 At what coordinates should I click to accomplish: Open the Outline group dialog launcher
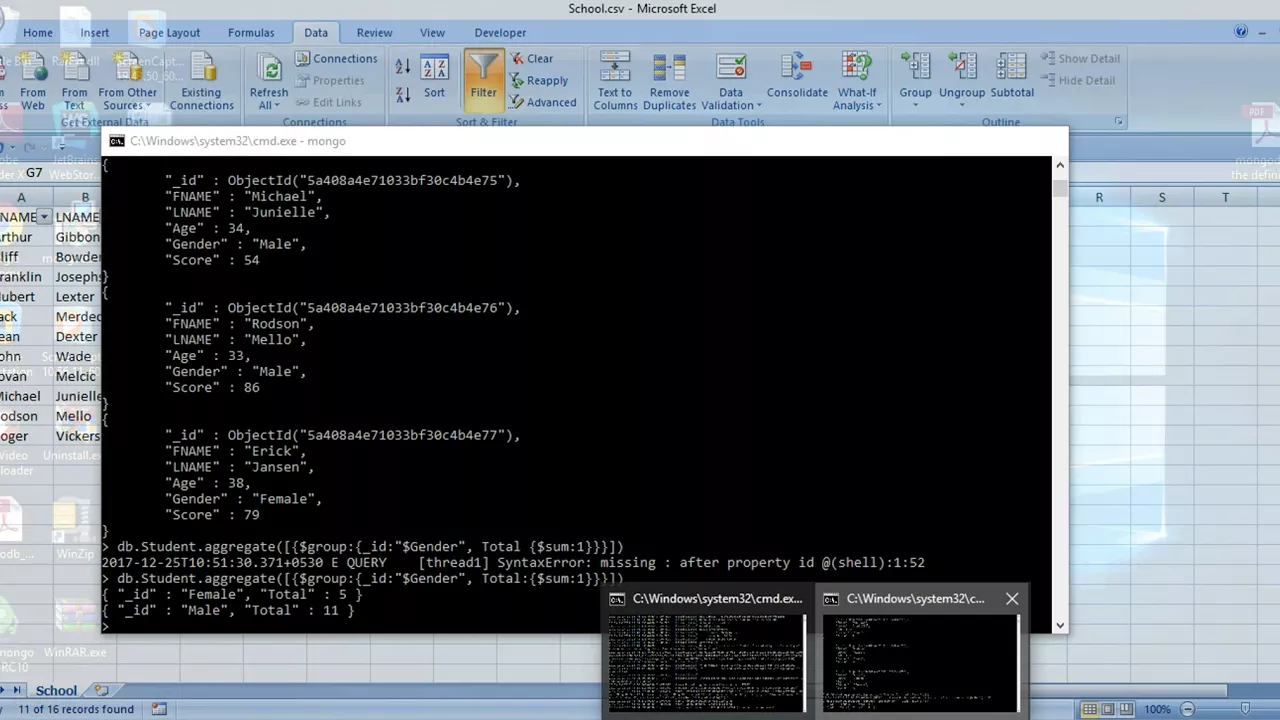click(1119, 122)
